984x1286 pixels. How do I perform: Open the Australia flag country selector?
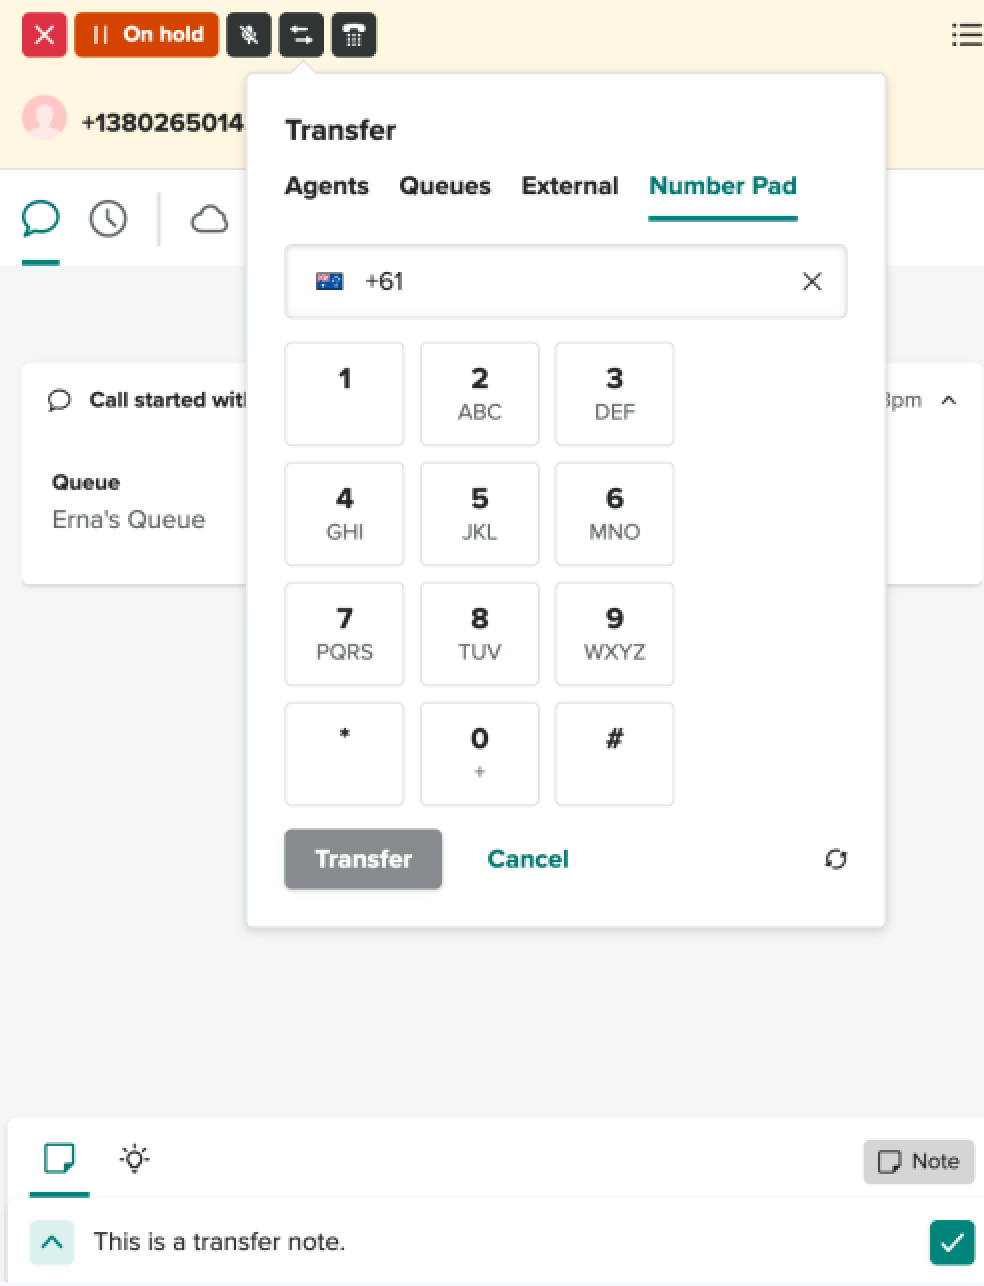(x=330, y=281)
